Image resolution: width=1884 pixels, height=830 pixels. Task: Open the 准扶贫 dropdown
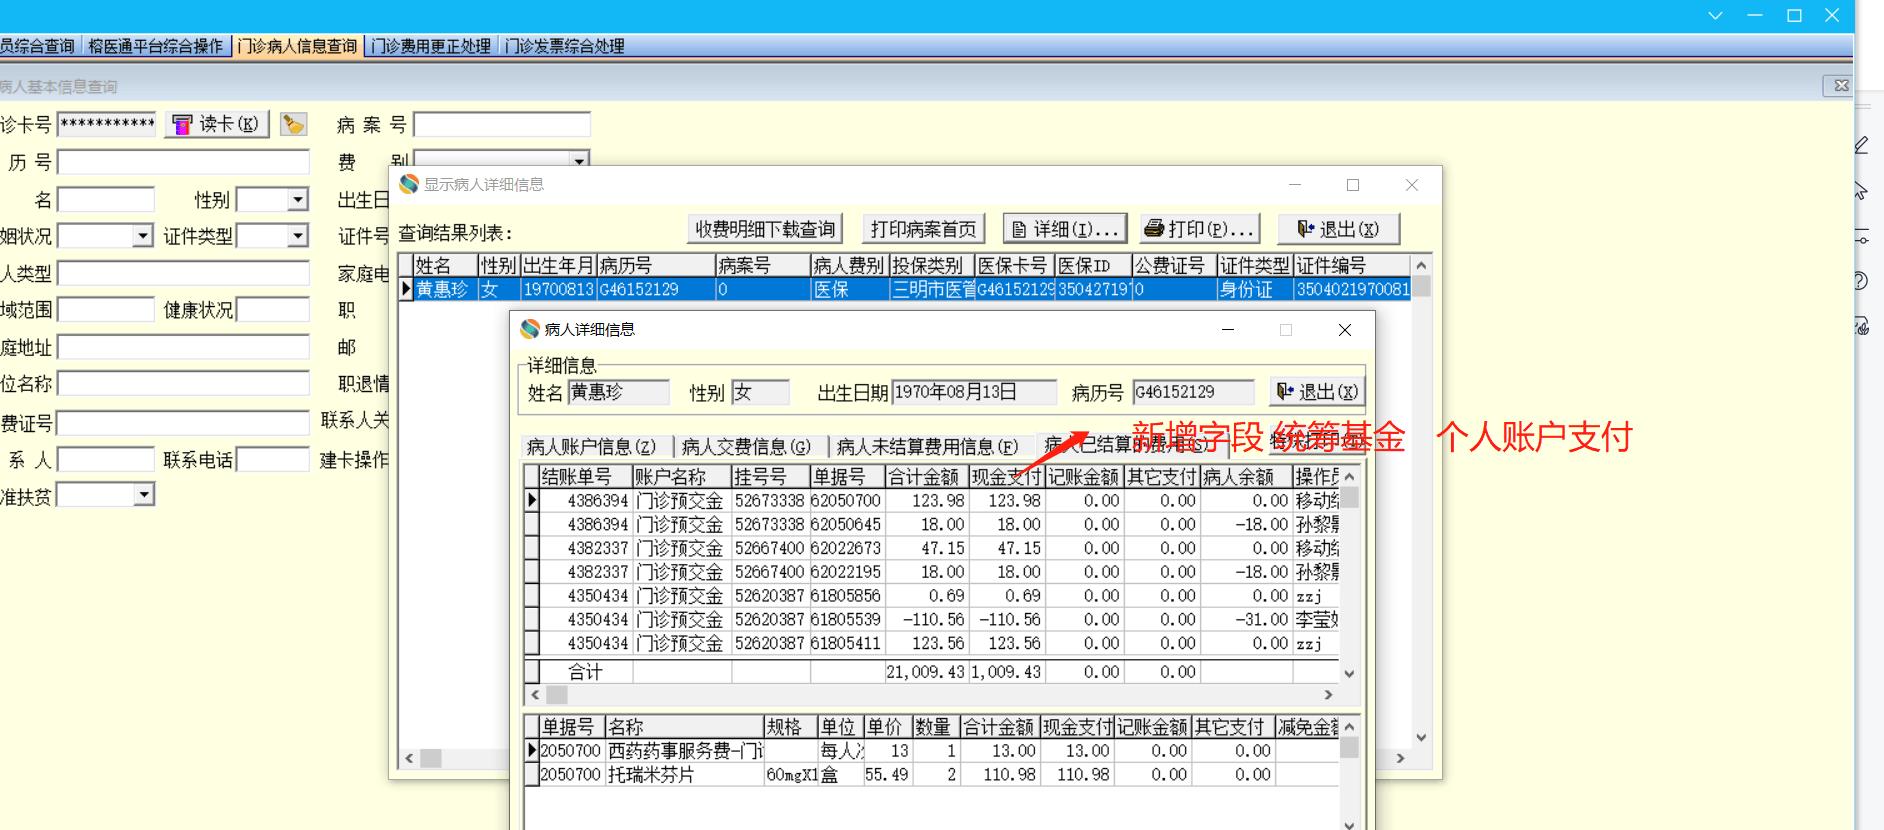[144, 495]
